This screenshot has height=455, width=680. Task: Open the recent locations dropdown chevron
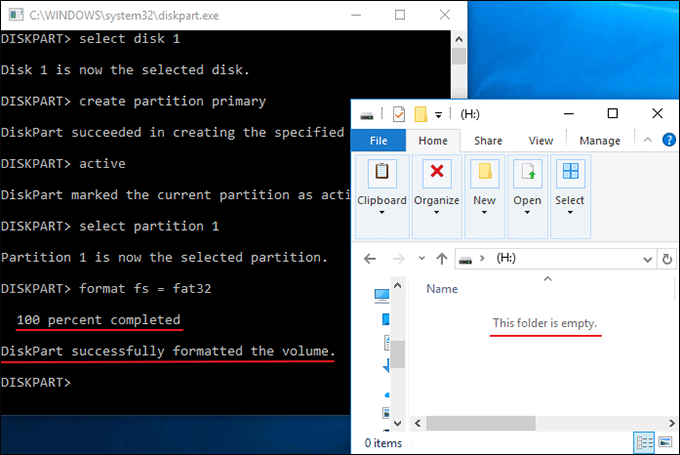coord(422,259)
